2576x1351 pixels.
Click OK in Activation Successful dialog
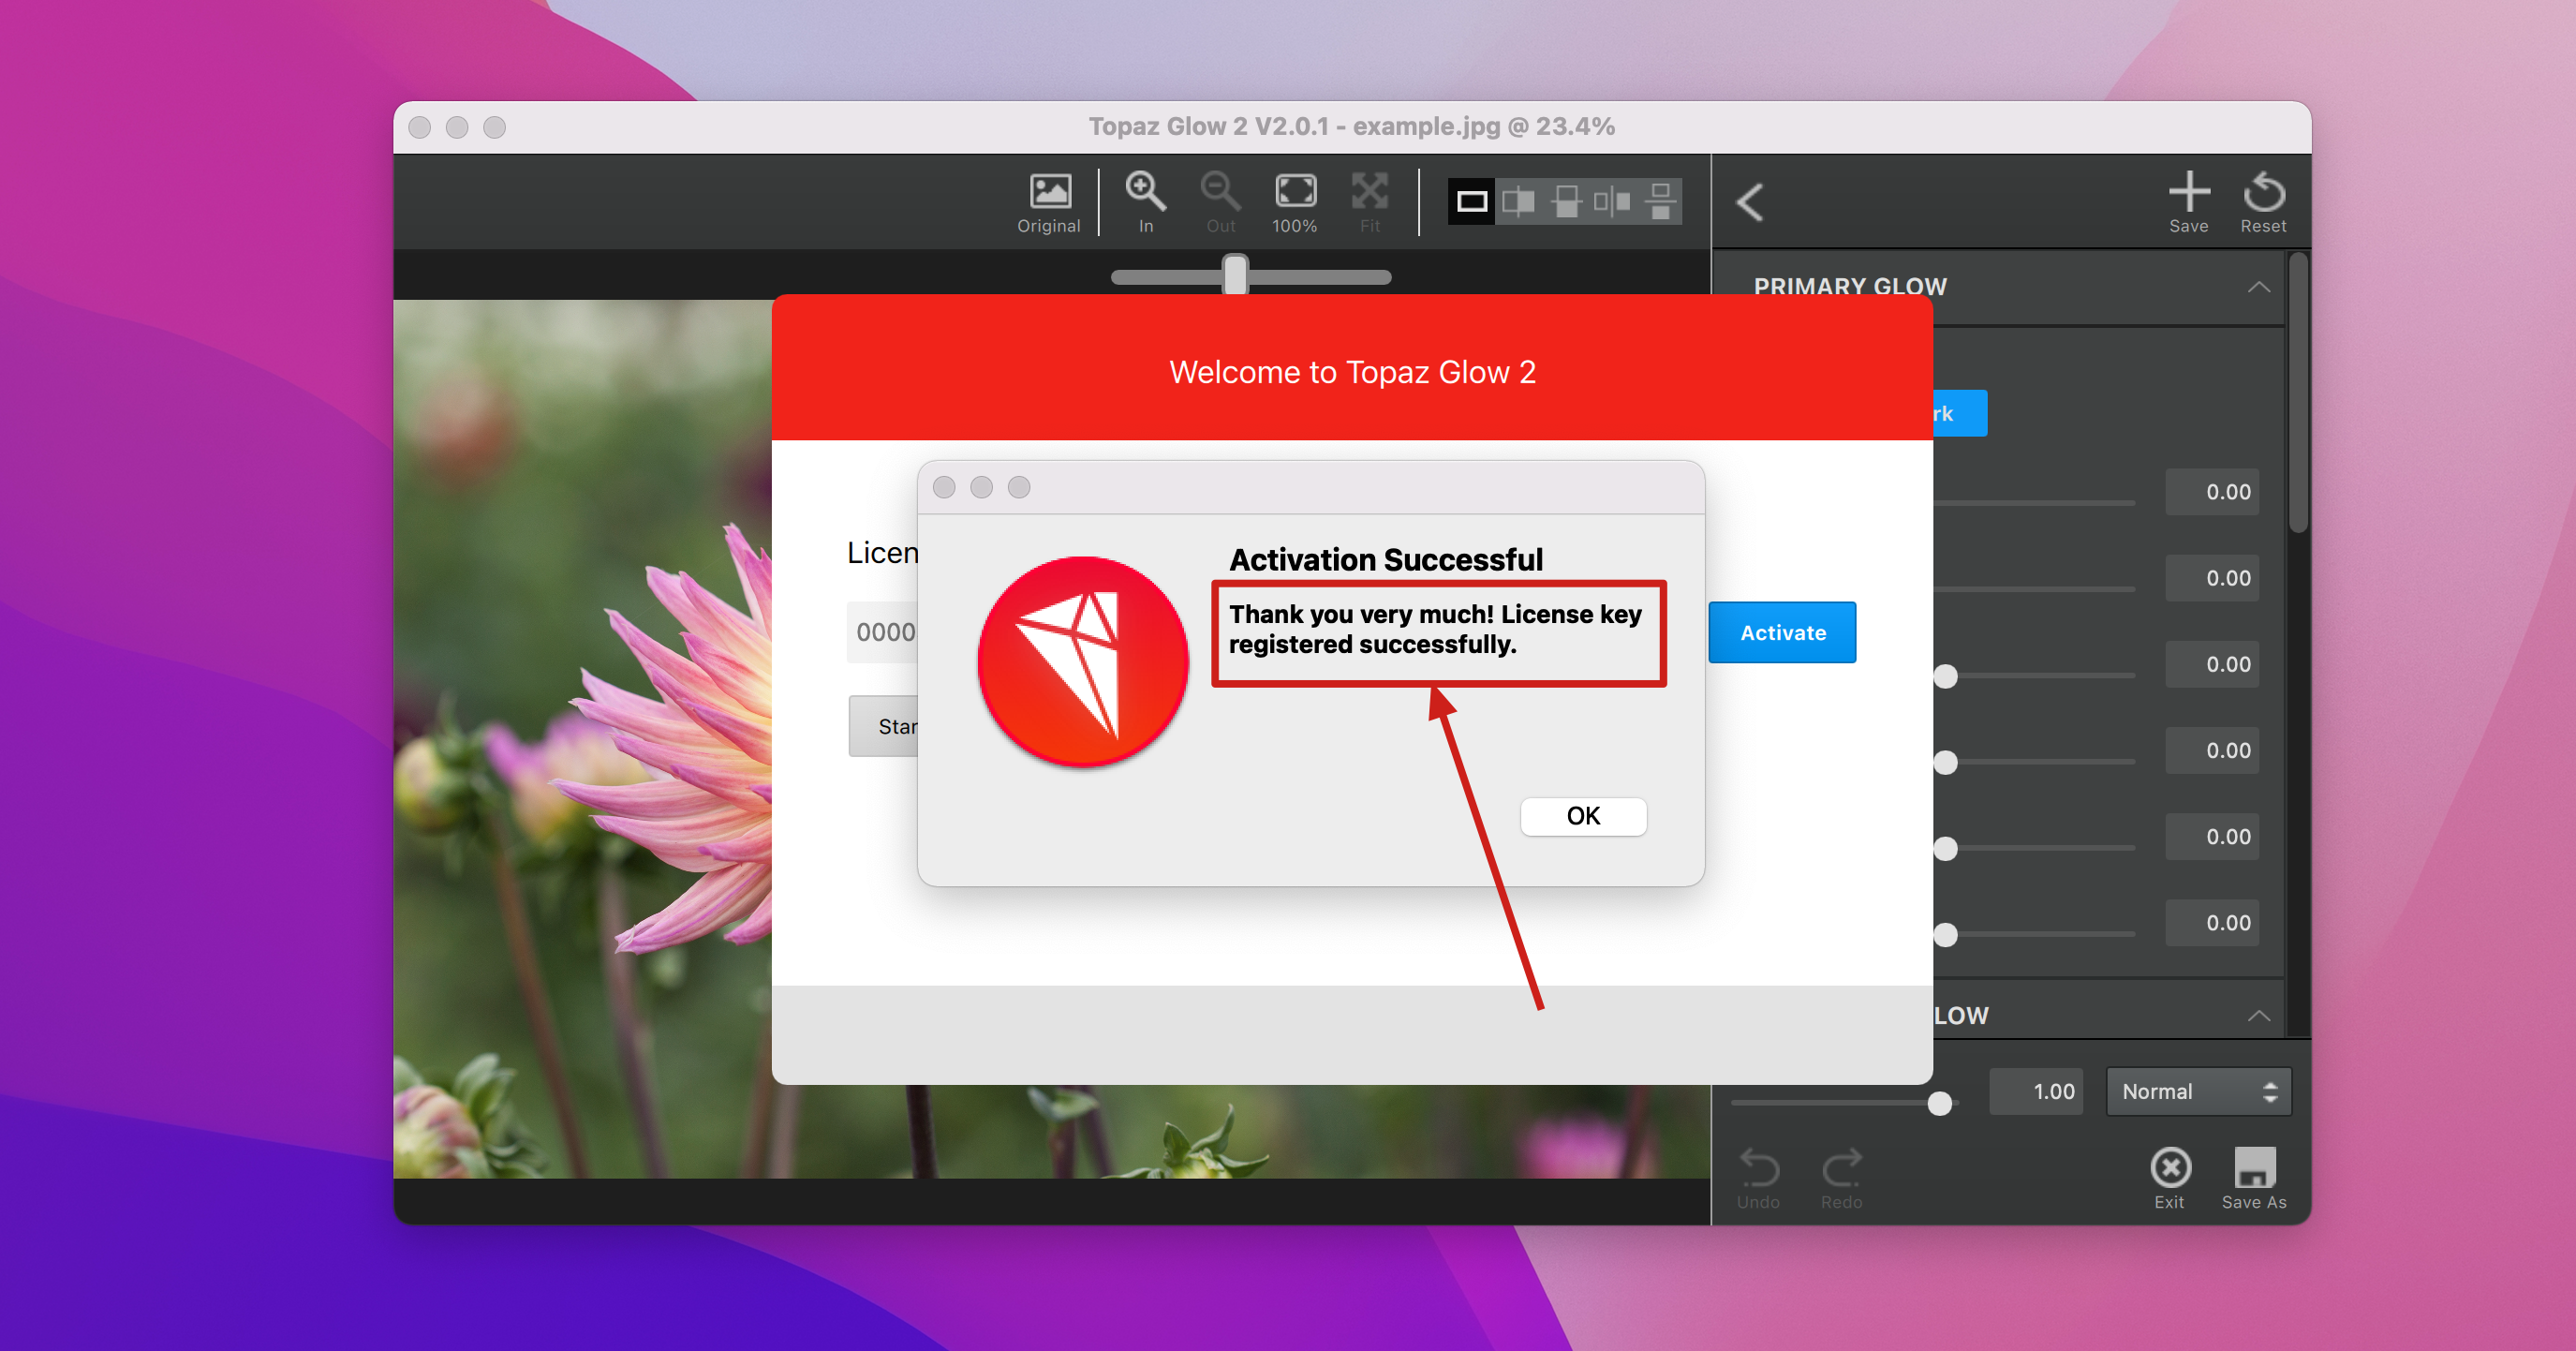tap(1582, 816)
